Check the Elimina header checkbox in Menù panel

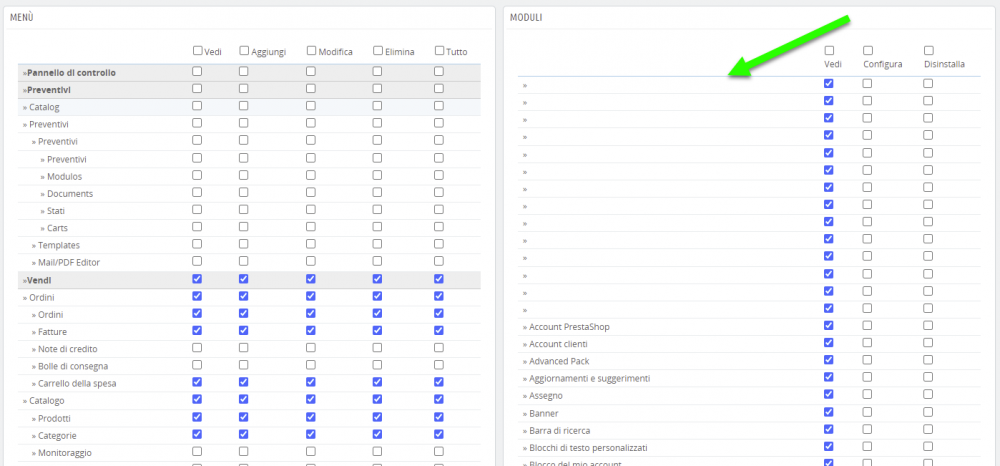[x=378, y=50]
